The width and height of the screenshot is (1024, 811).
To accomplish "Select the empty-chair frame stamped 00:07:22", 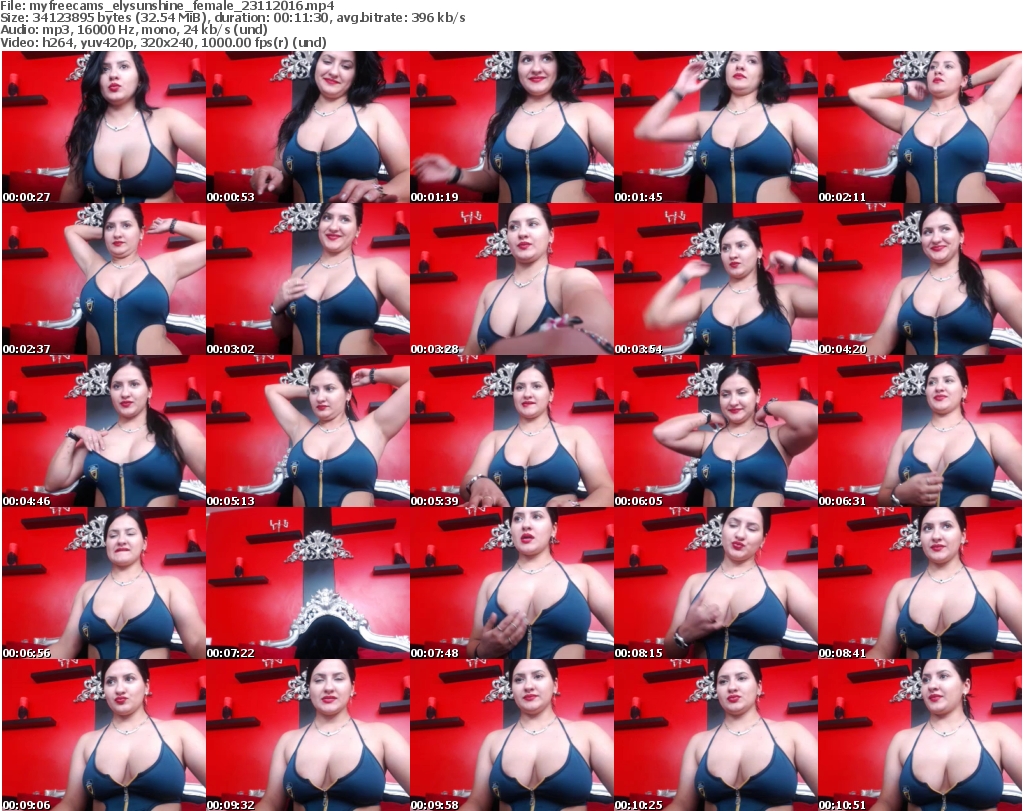I will [308, 583].
